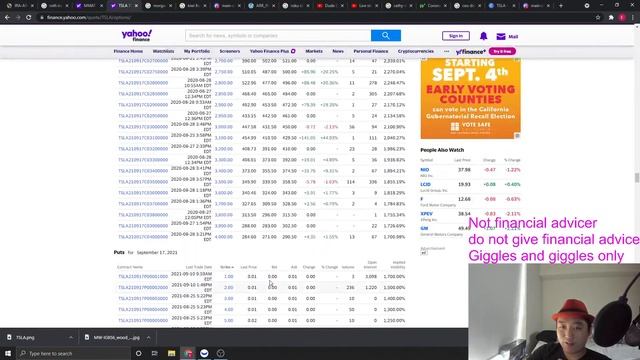Screen dimensions: 640x360
Task: Sort puts by Strike column header
Action: pyautogui.click(x=227, y=267)
